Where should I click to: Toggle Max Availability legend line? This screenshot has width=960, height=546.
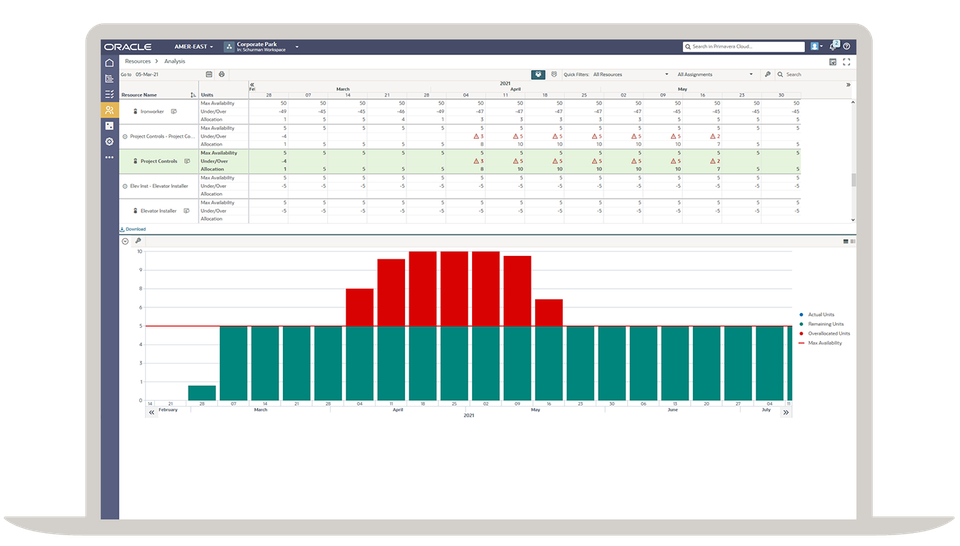(x=801, y=343)
